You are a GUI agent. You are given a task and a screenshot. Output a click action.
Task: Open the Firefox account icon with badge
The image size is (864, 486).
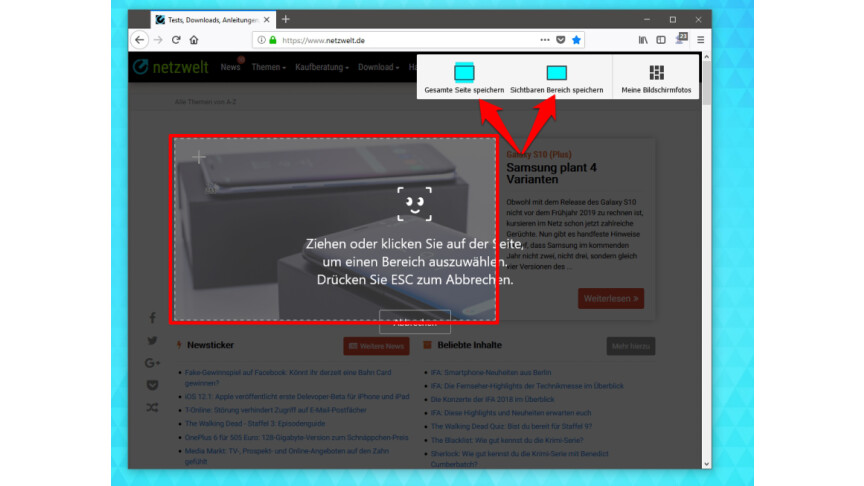(x=681, y=39)
